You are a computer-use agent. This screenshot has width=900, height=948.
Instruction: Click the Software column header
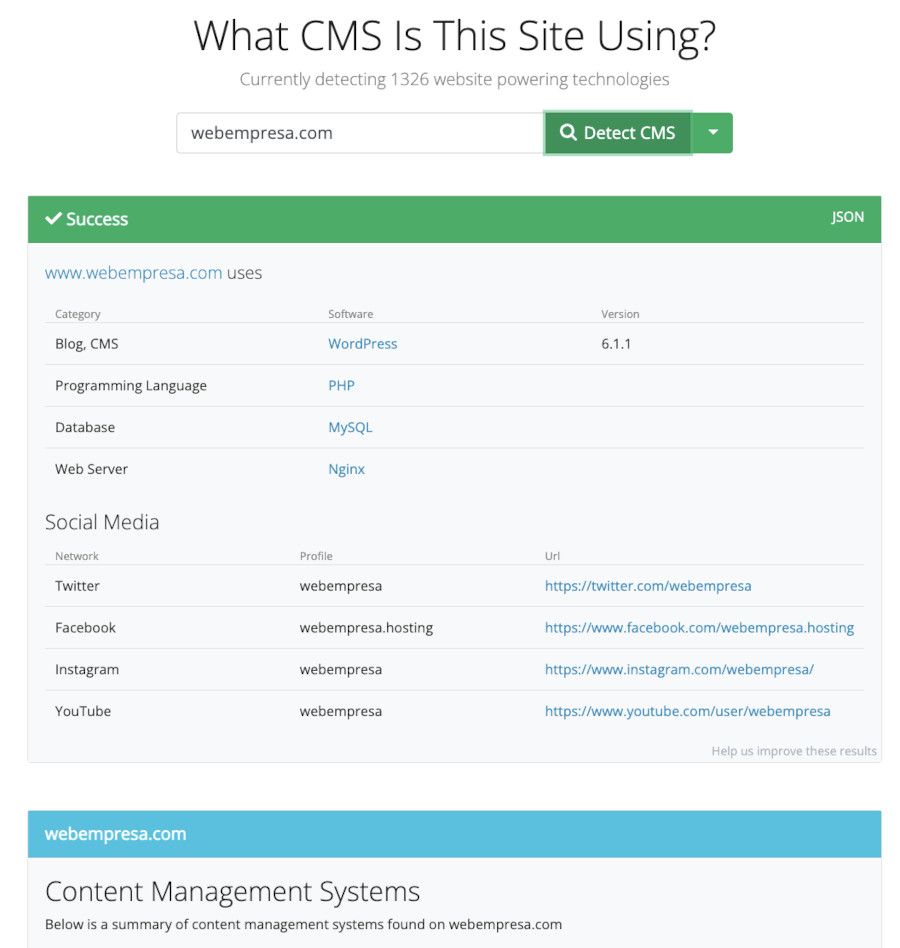[351, 314]
